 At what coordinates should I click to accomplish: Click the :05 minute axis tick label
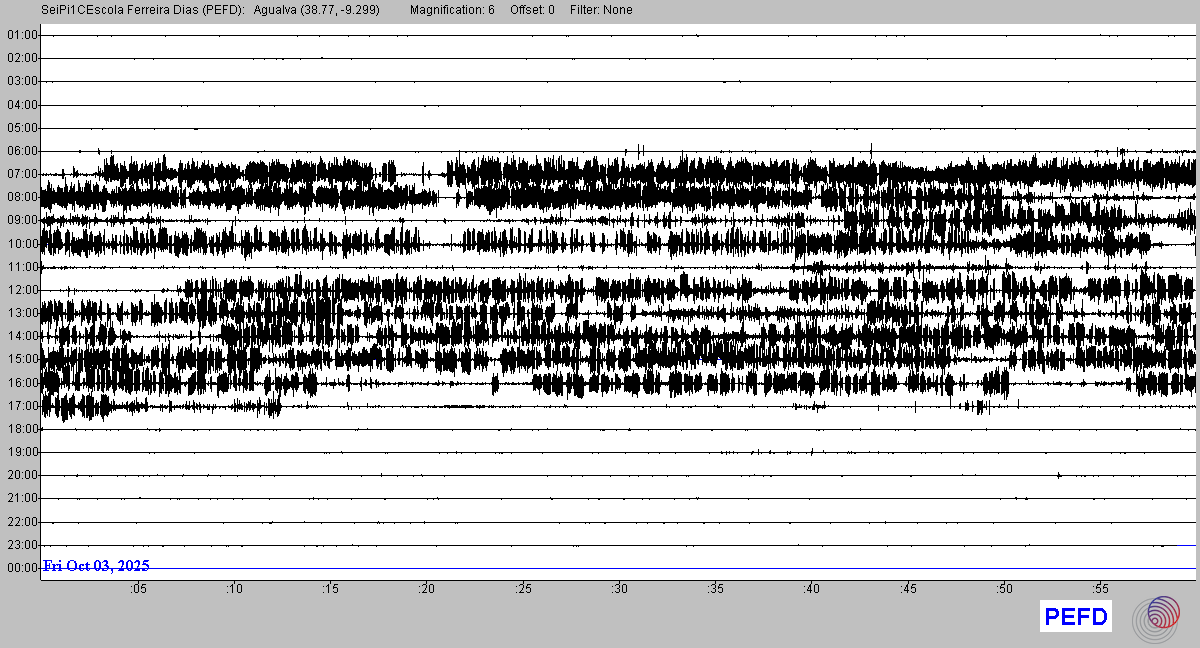137,589
